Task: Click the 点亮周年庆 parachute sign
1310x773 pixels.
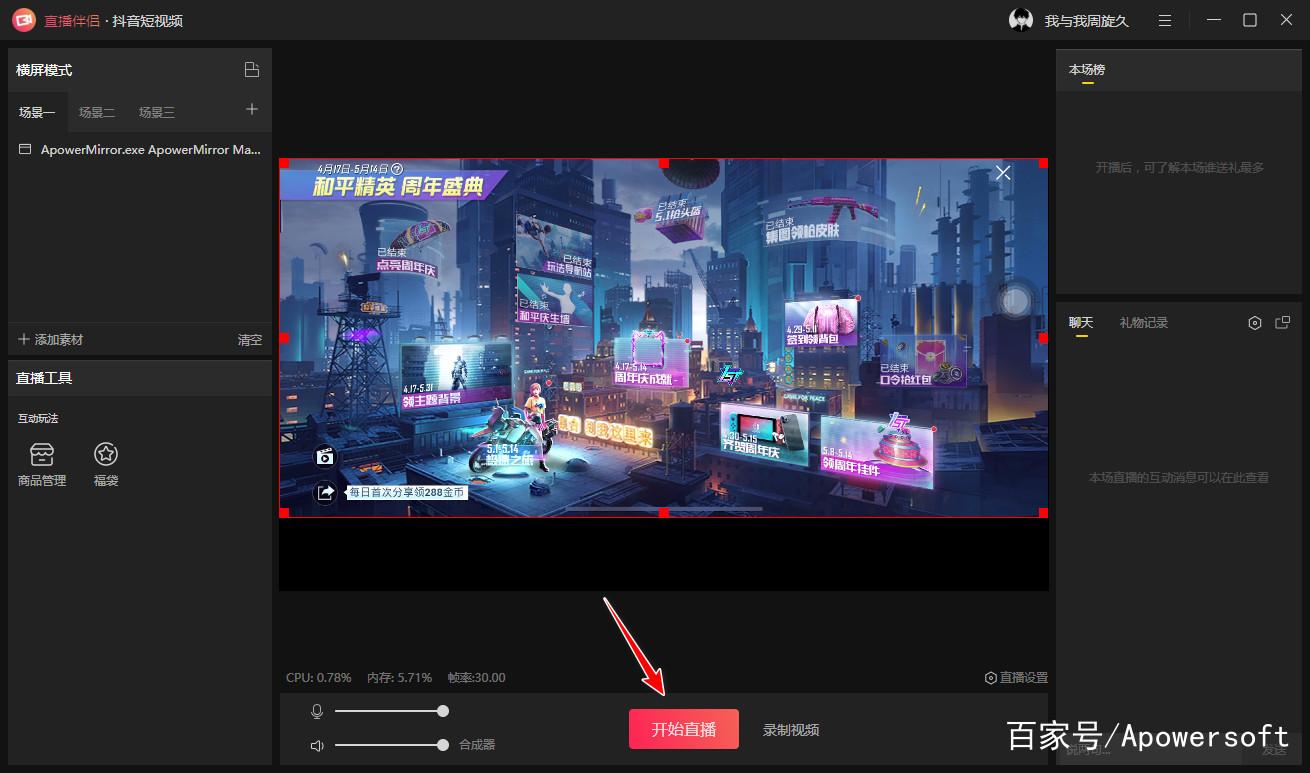Action: coord(408,251)
